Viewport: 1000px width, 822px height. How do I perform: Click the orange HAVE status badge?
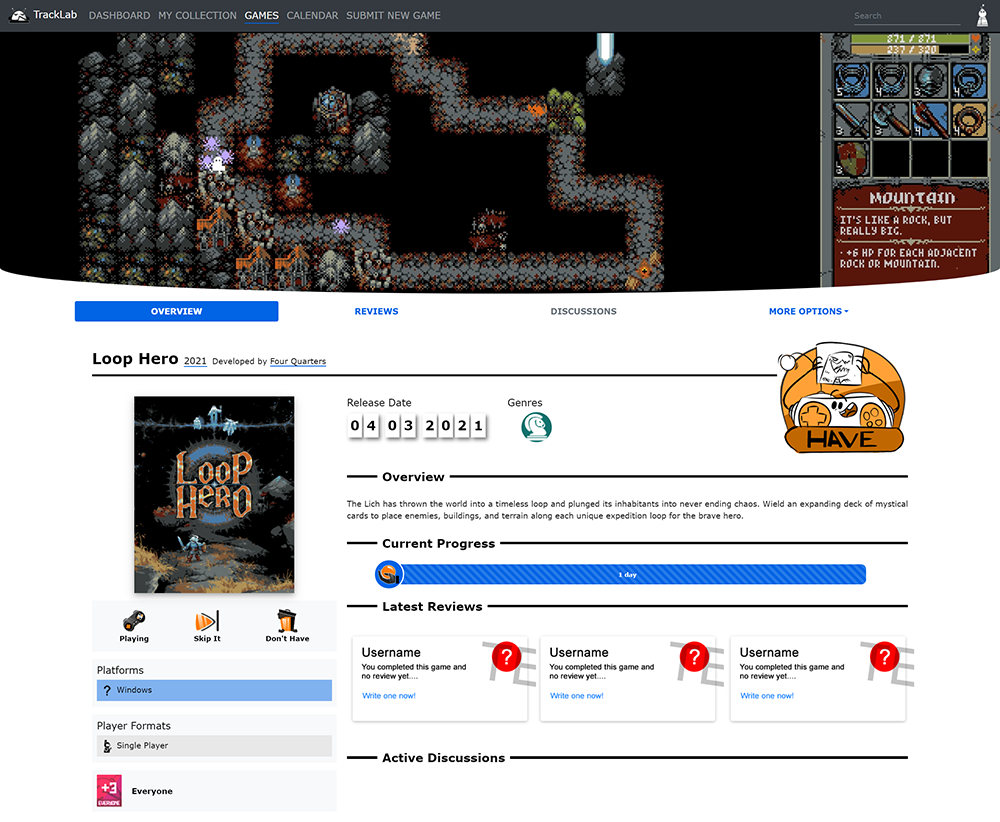[x=842, y=400]
